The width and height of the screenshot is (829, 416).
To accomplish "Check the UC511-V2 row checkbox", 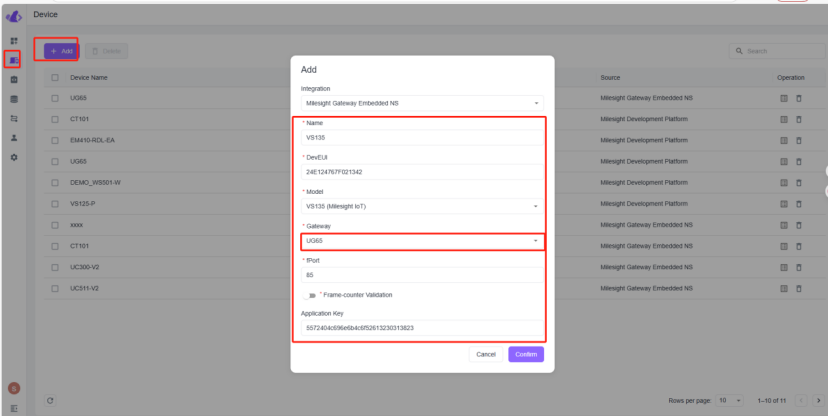I will (x=55, y=289).
